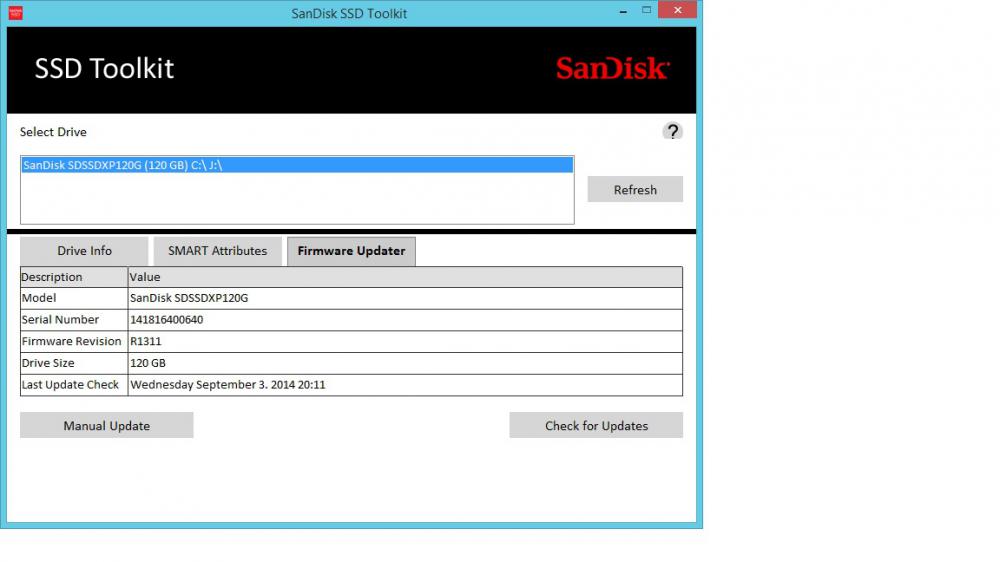Select the Firmware Updater tab
1000x562 pixels.
tap(351, 251)
